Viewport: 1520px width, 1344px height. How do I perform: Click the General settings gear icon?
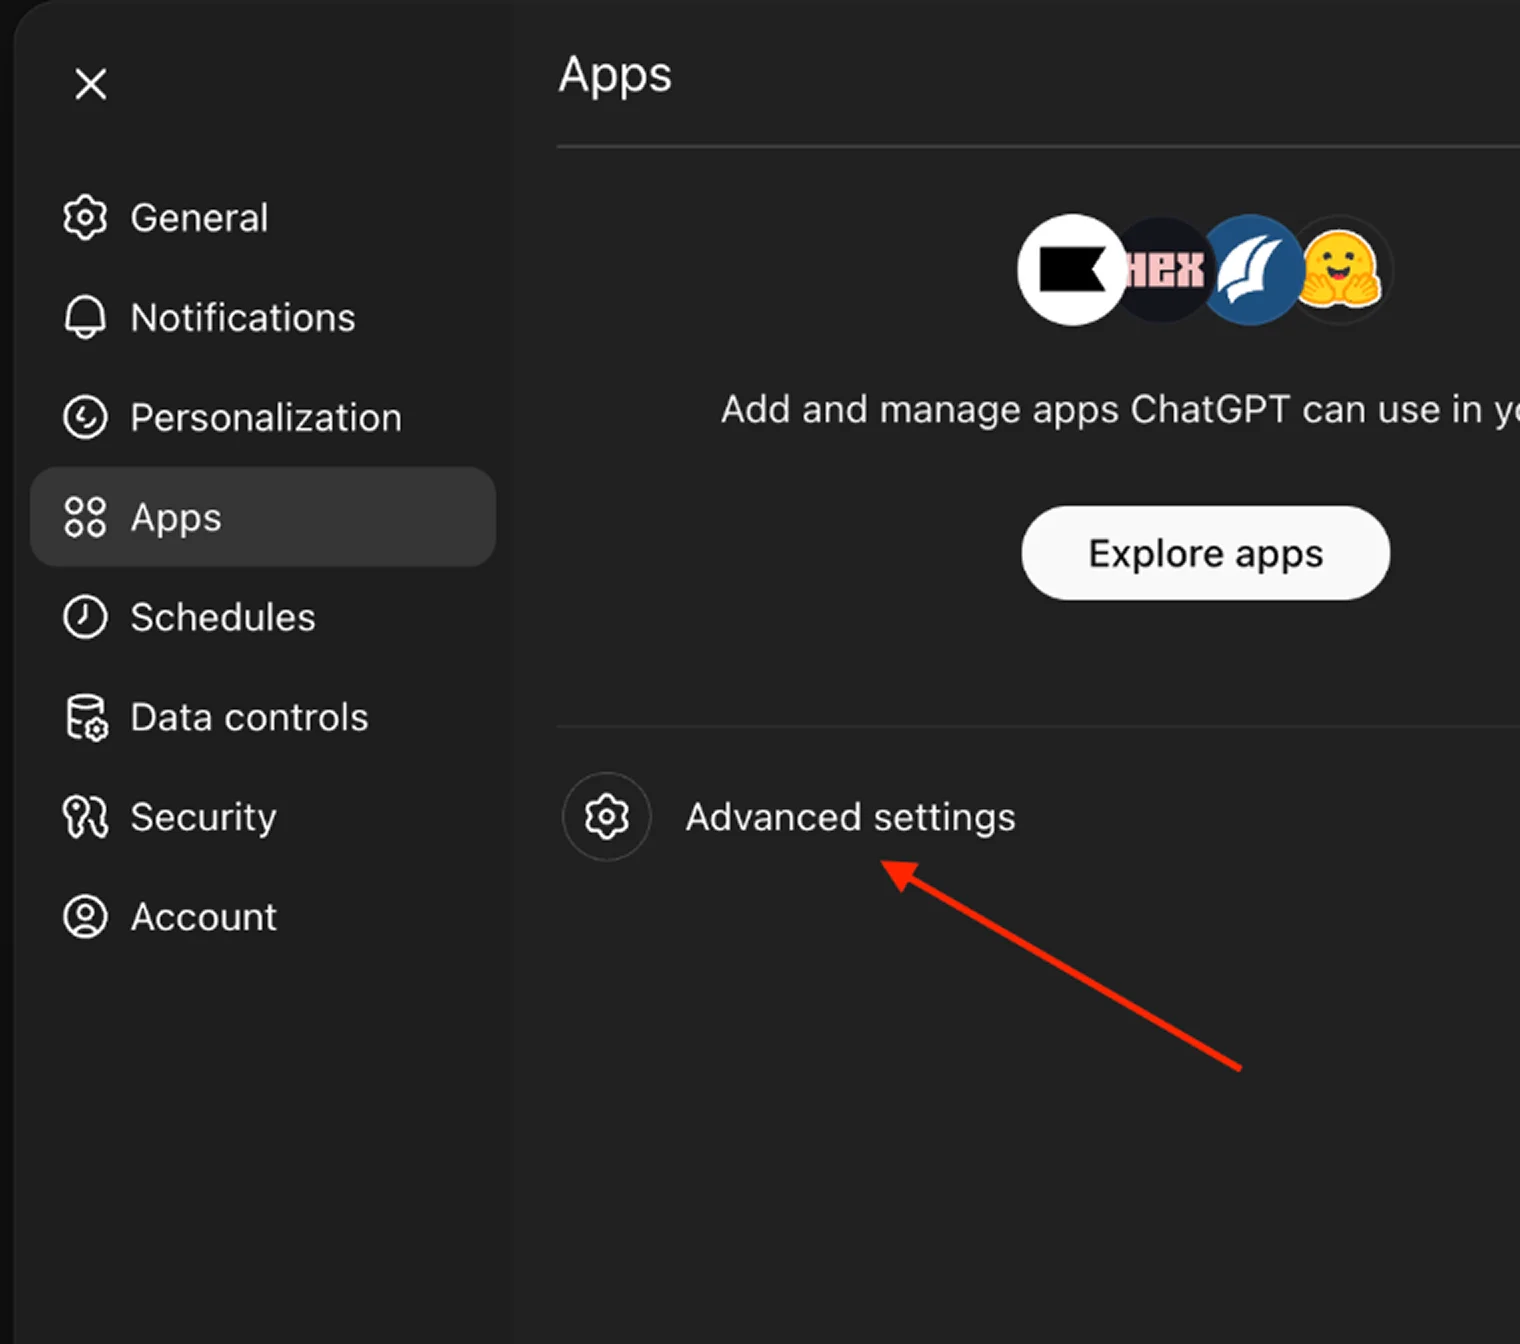(85, 217)
